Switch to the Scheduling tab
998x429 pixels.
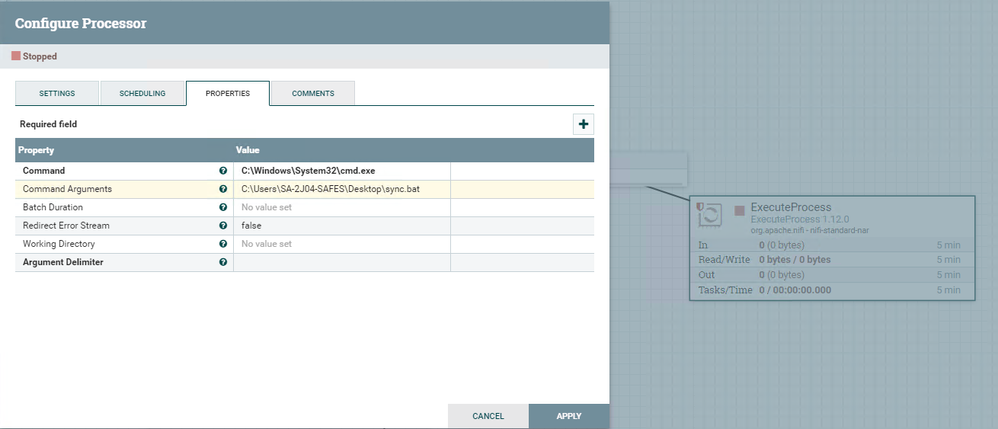pyautogui.click(x=142, y=93)
